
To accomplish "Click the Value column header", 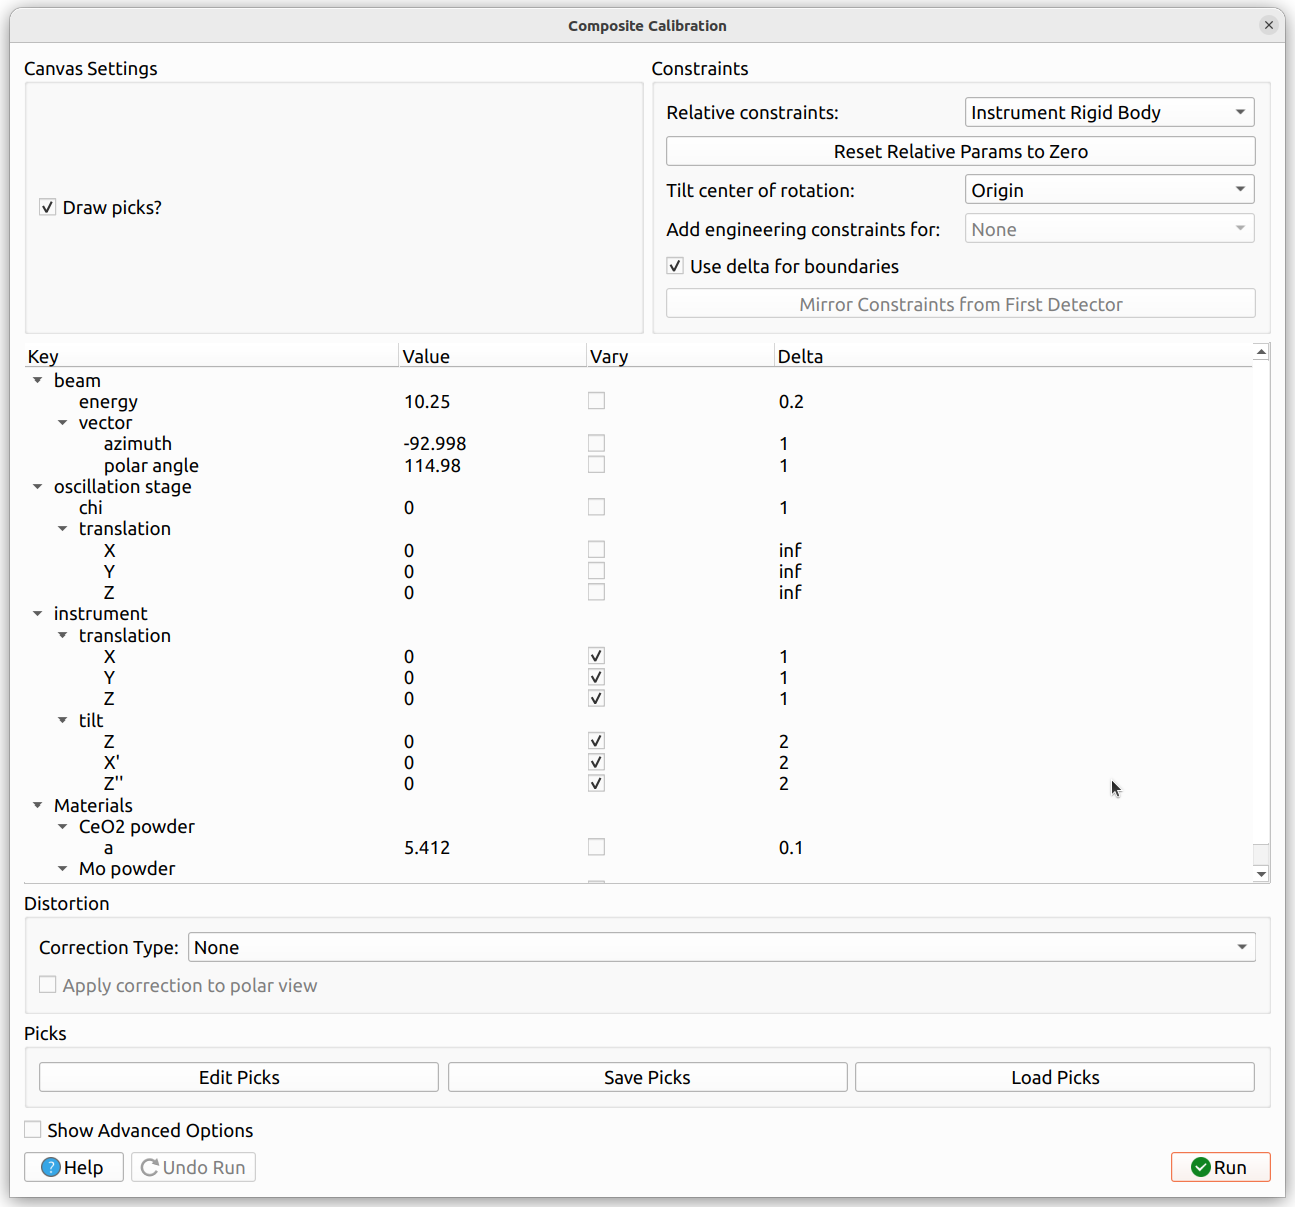I will pos(493,356).
